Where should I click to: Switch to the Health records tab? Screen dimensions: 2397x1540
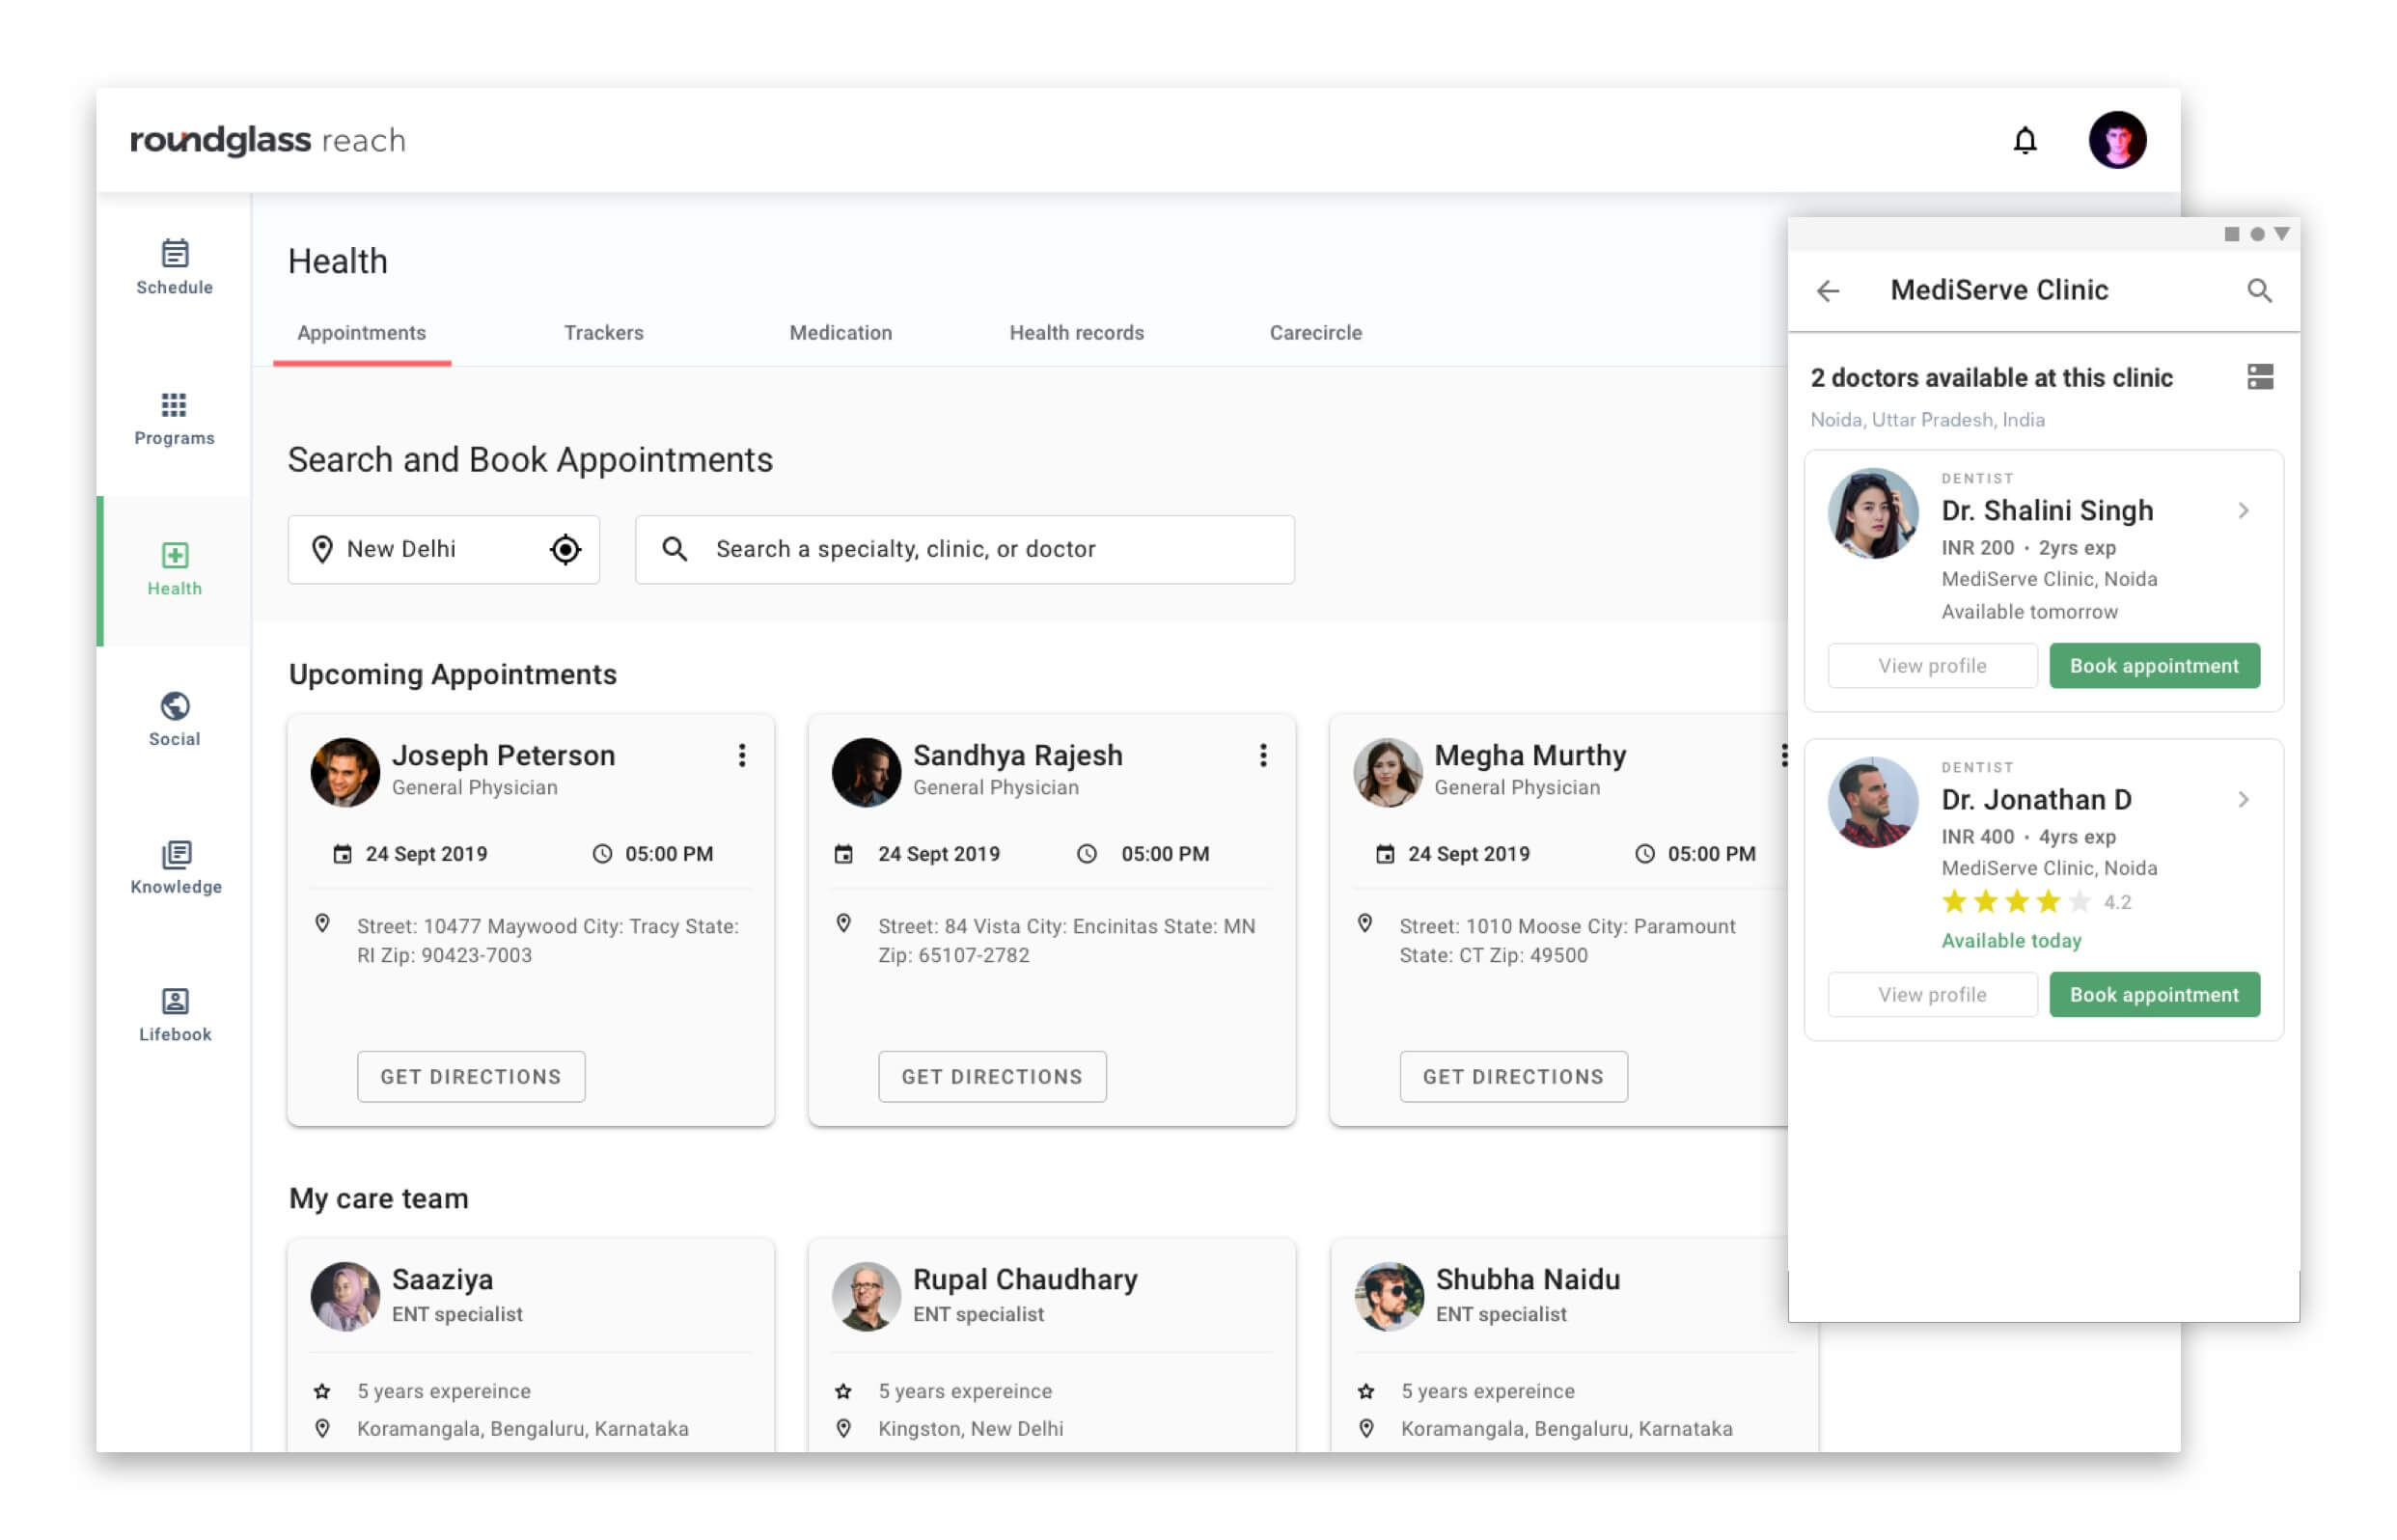1076,333
